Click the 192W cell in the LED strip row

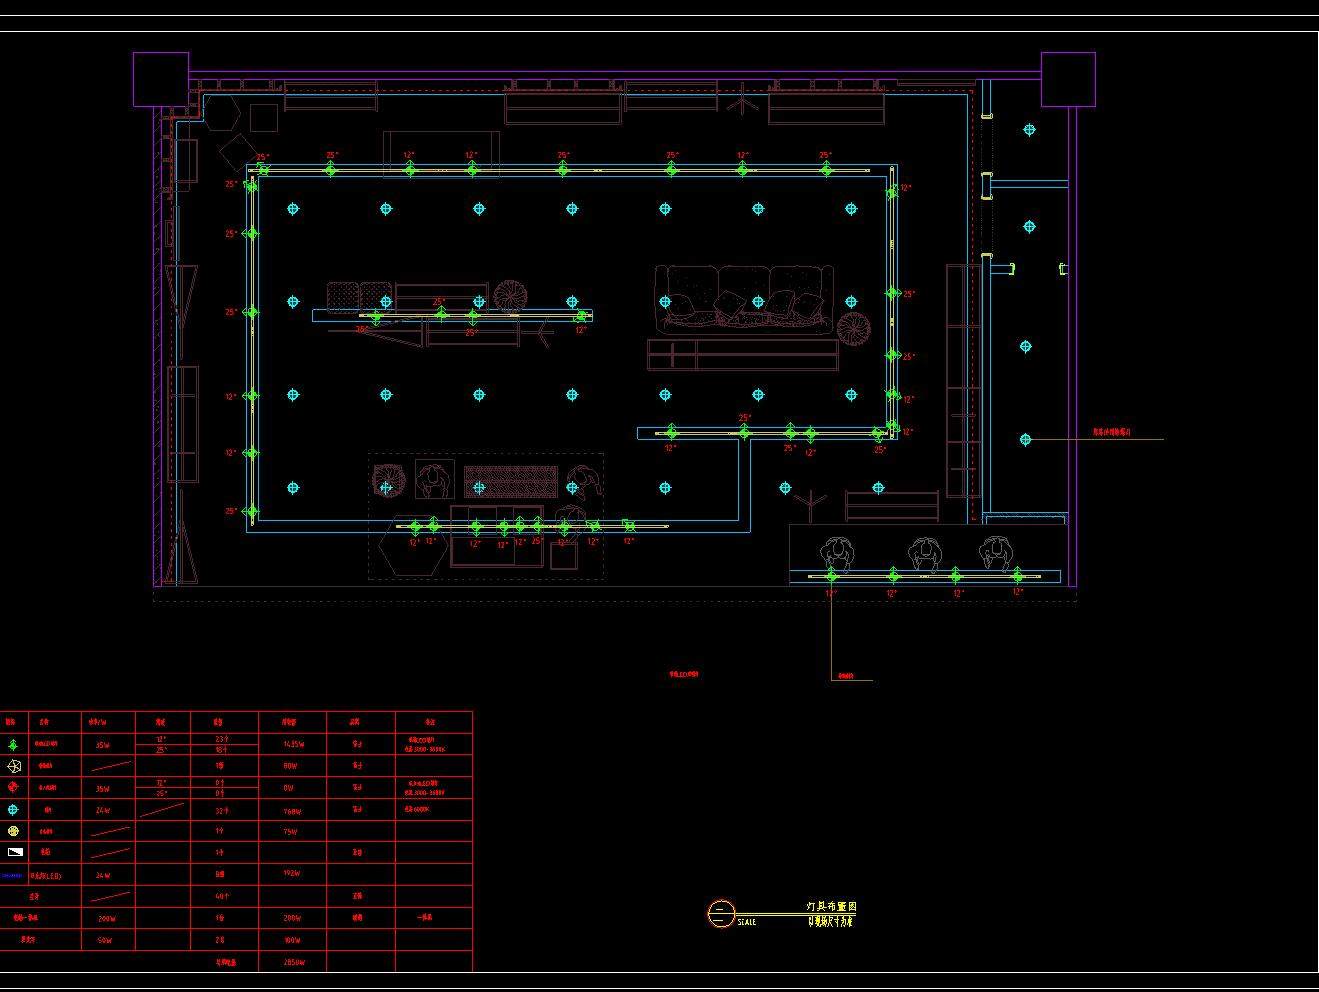[292, 874]
